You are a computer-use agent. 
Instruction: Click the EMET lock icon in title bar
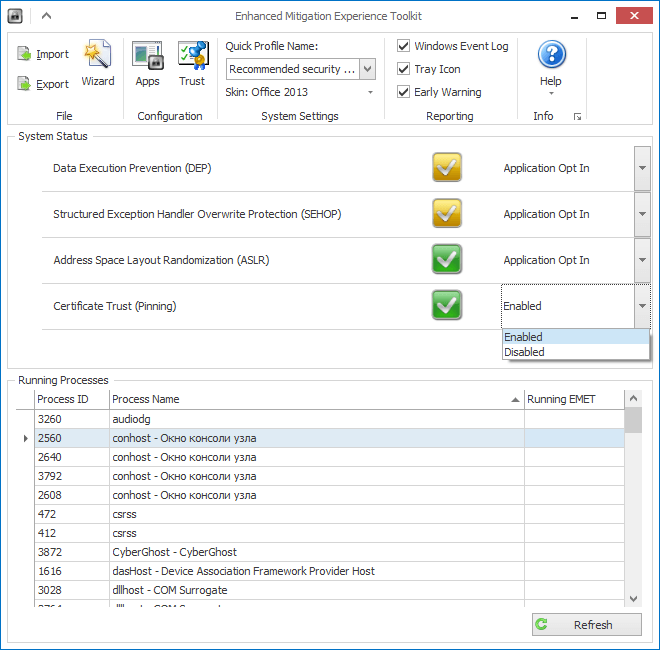pos(15,16)
